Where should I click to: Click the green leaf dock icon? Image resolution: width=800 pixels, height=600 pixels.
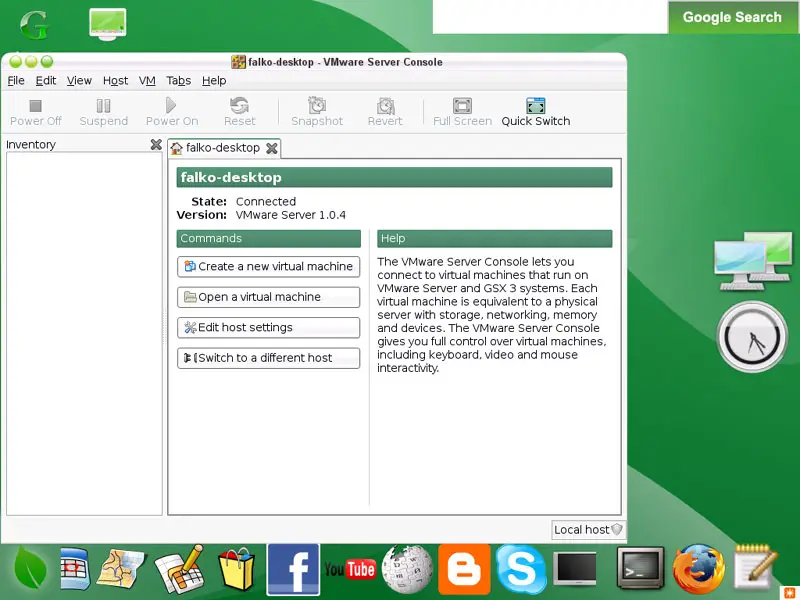pos(30,569)
